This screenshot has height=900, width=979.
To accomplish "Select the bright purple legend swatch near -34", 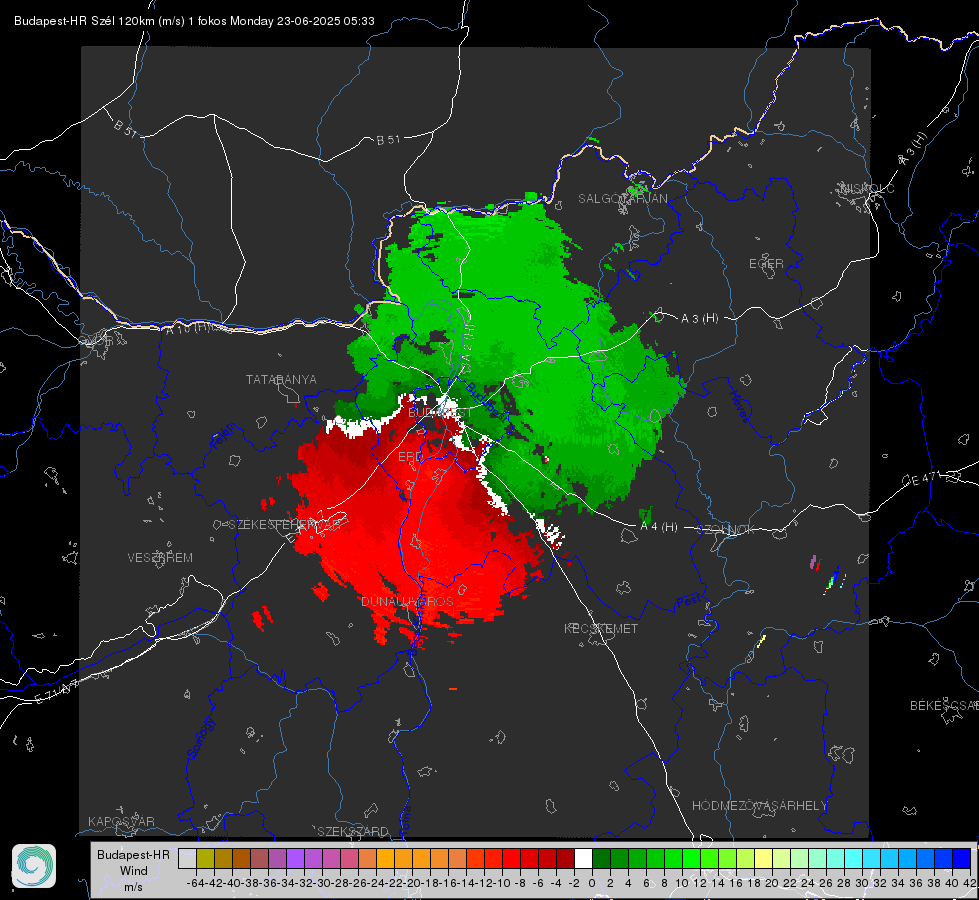I will tap(295, 858).
